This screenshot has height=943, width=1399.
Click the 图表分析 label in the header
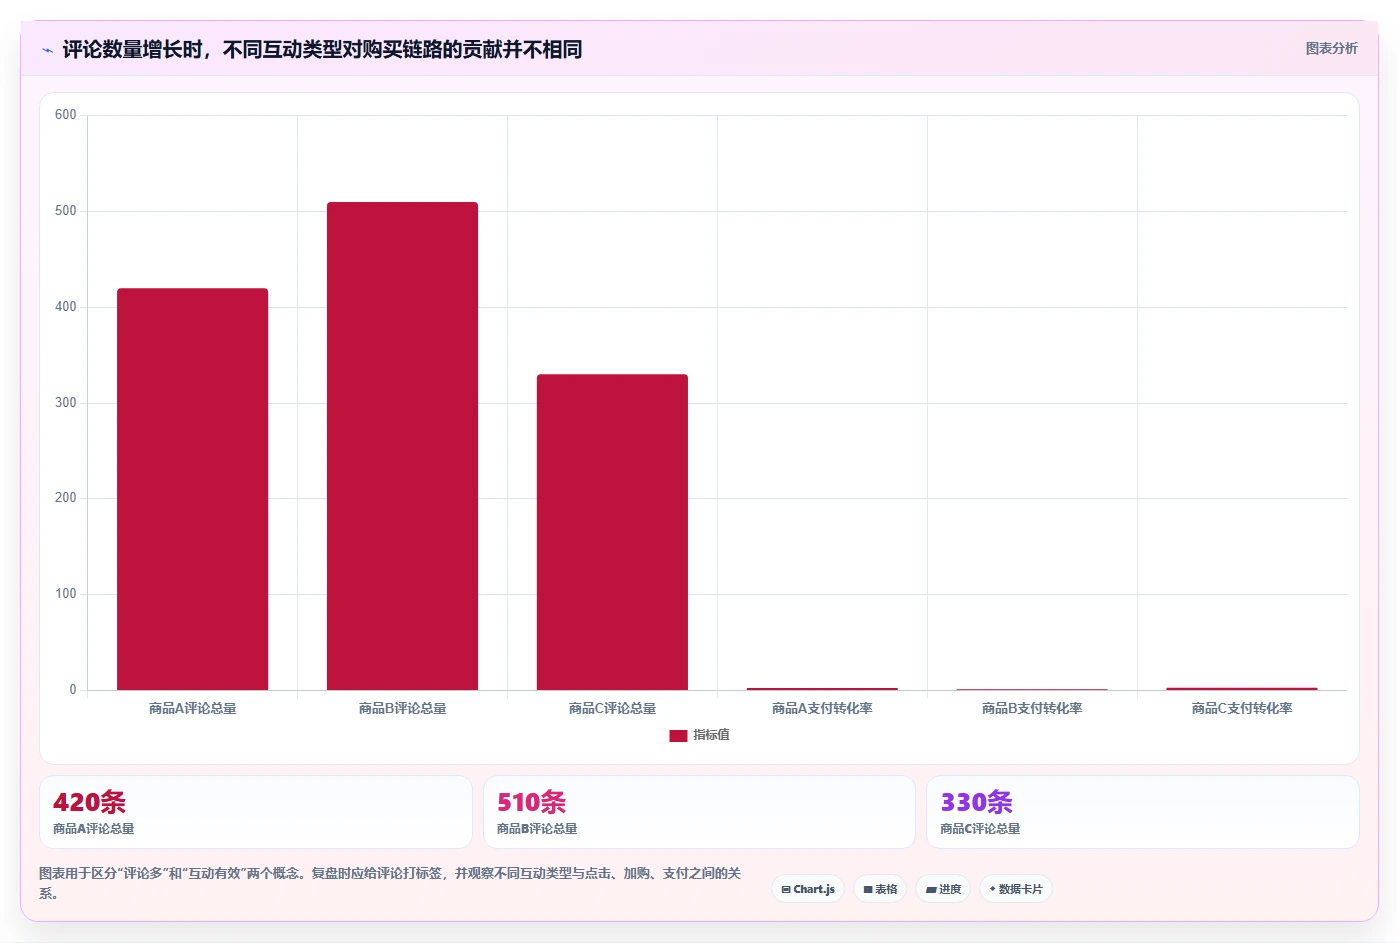pos(1331,48)
